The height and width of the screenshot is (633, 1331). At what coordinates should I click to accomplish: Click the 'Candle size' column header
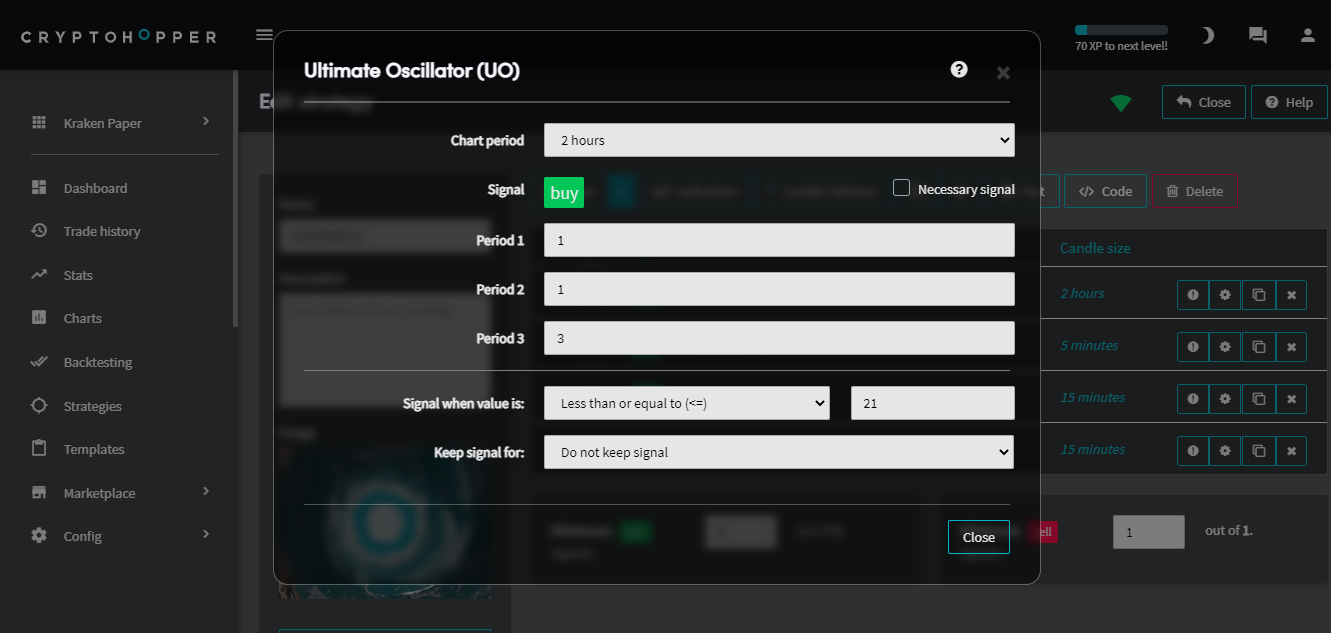(1095, 248)
